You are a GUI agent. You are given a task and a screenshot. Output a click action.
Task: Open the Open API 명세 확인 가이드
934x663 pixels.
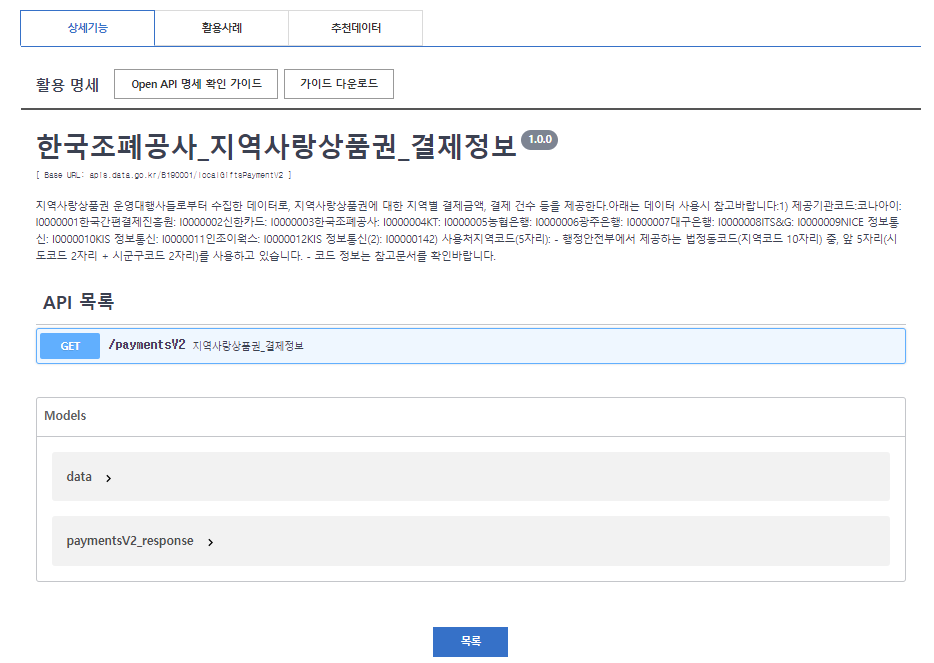click(196, 84)
